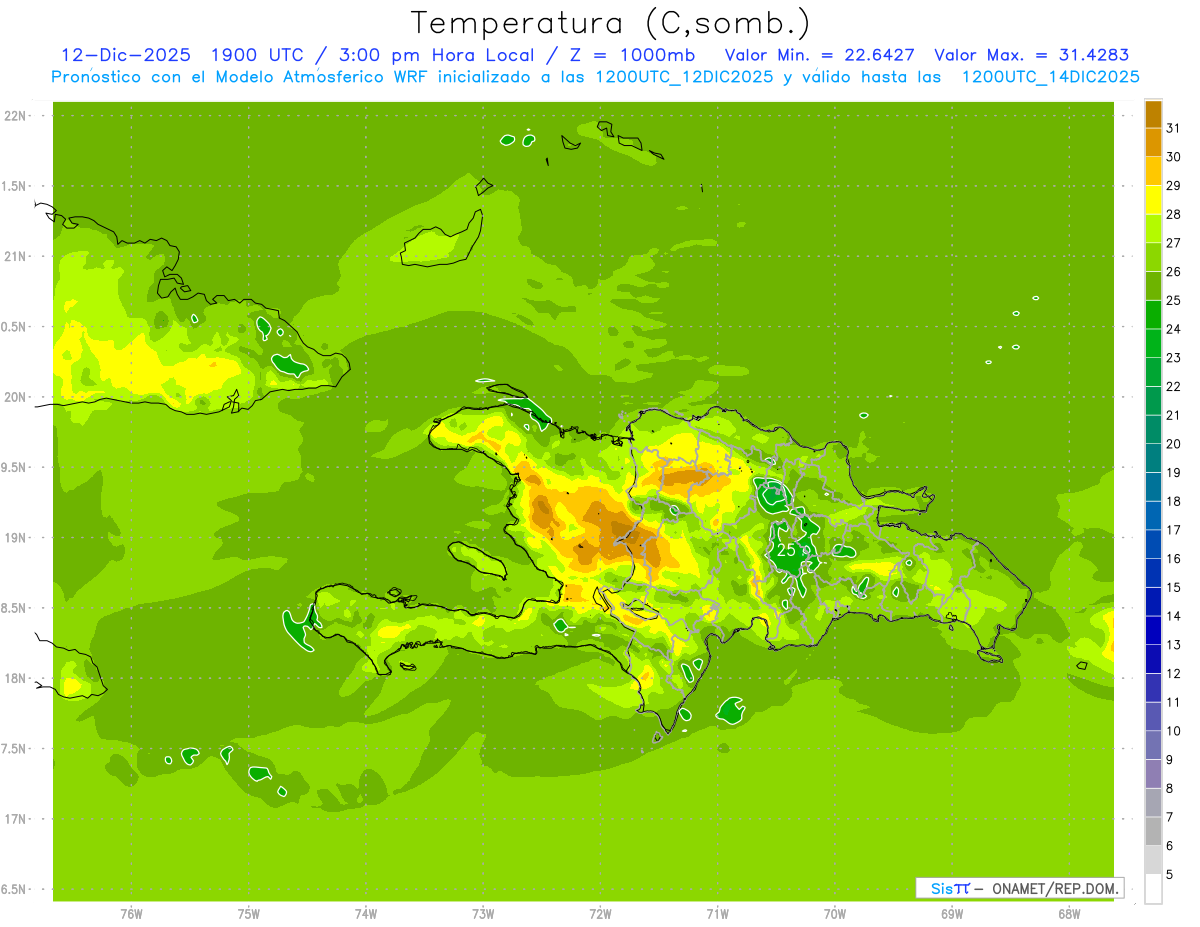Viewport: 1200px width, 927px height.
Task: Click the "18N" latitude axis label
Action: (x=15, y=679)
